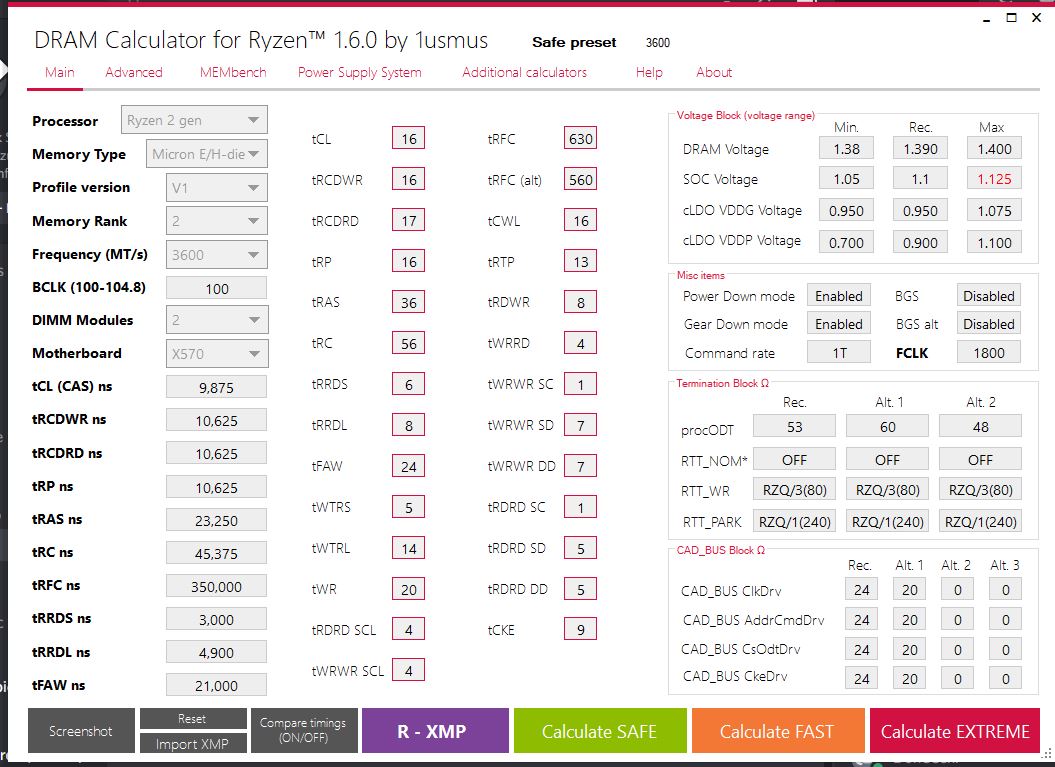Open the Power Supply System tab
Image resolution: width=1055 pixels, height=767 pixels.
pyautogui.click(x=359, y=73)
